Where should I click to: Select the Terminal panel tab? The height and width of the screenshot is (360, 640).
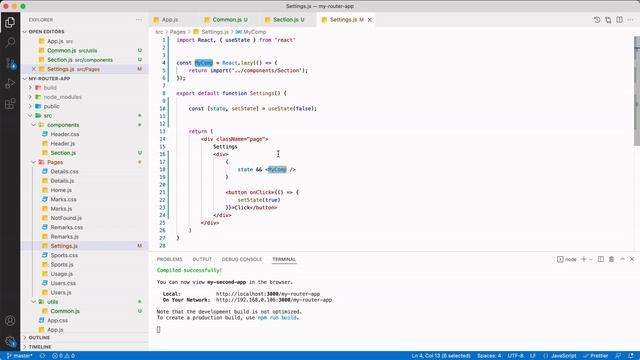coord(284,259)
